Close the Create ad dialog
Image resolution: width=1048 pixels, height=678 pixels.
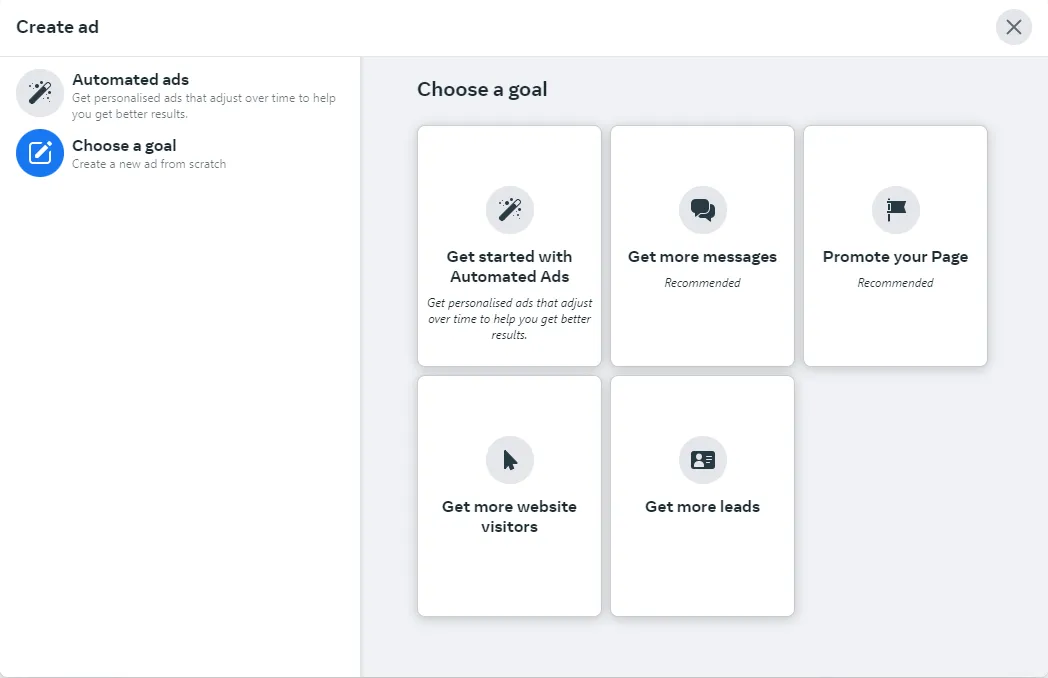(x=1014, y=27)
